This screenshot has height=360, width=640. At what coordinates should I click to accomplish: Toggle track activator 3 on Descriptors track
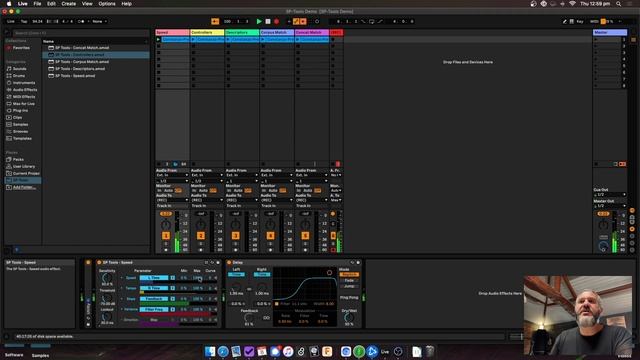236,236
